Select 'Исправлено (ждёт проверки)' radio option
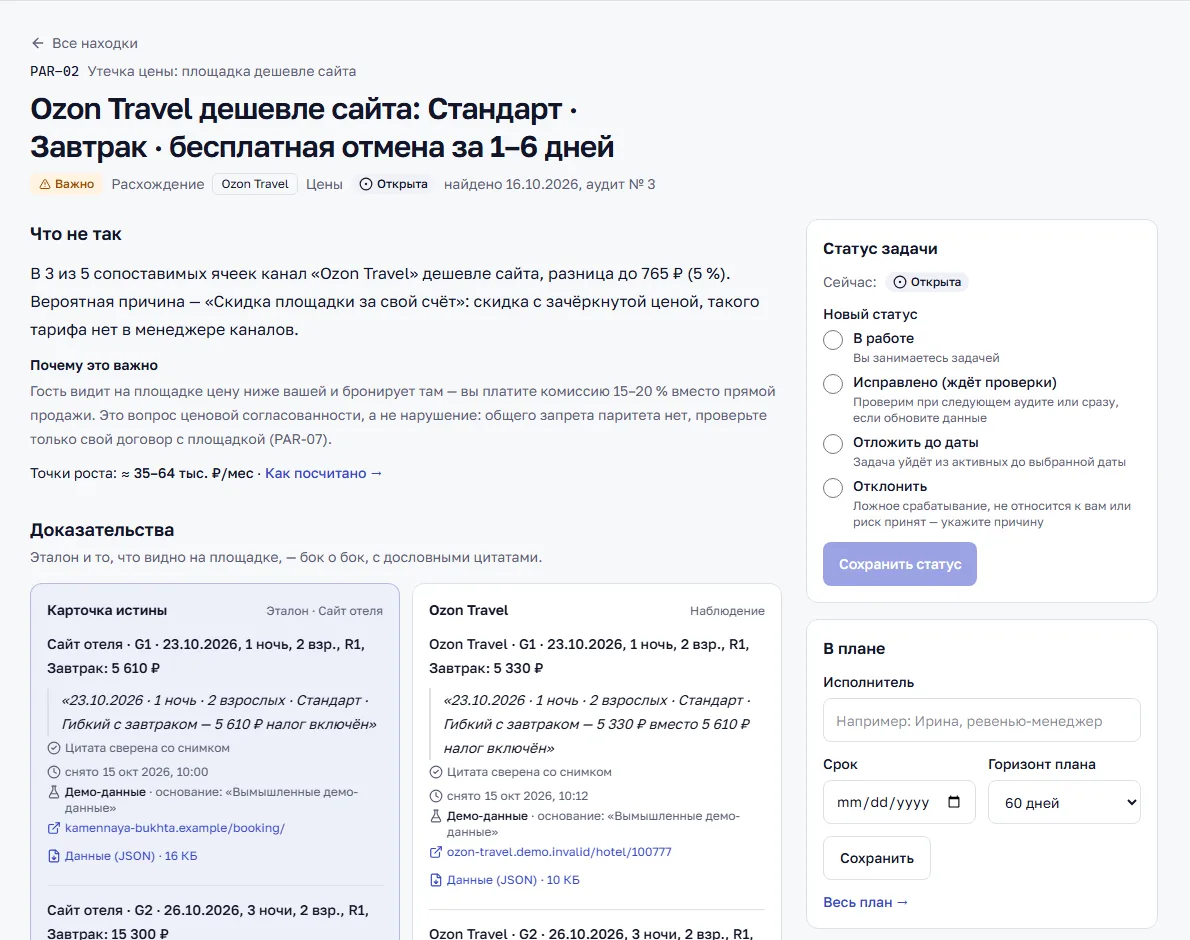Viewport: 1190px width, 940px height. [833, 383]
